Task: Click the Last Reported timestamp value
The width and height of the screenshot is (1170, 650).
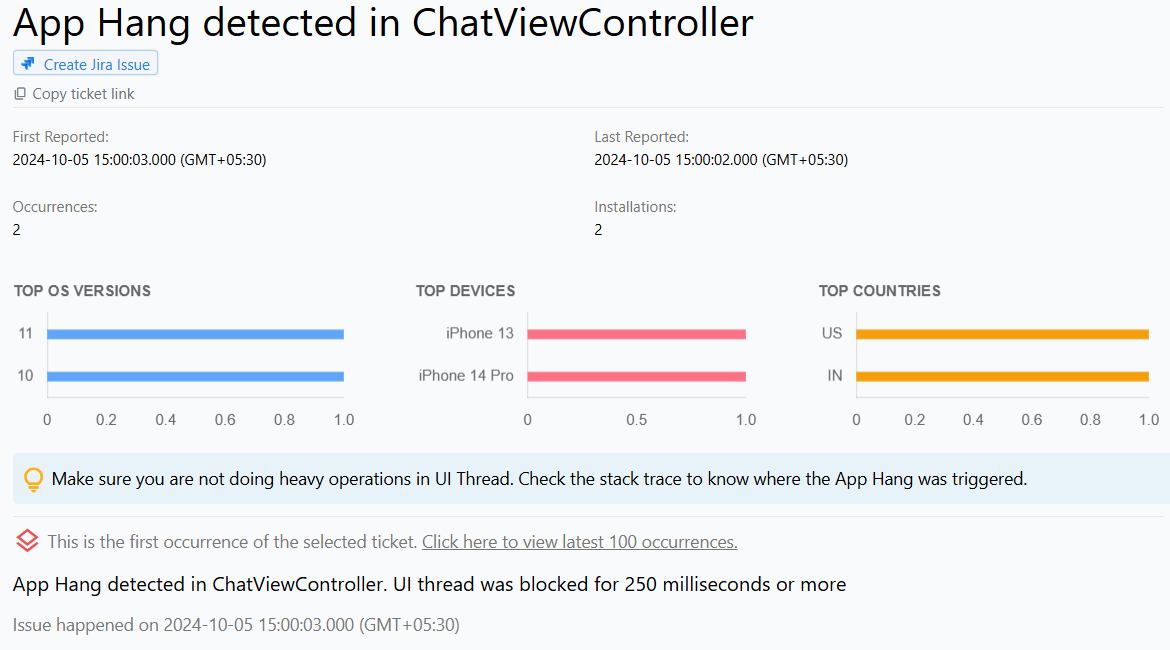Action: click(721, 160)
